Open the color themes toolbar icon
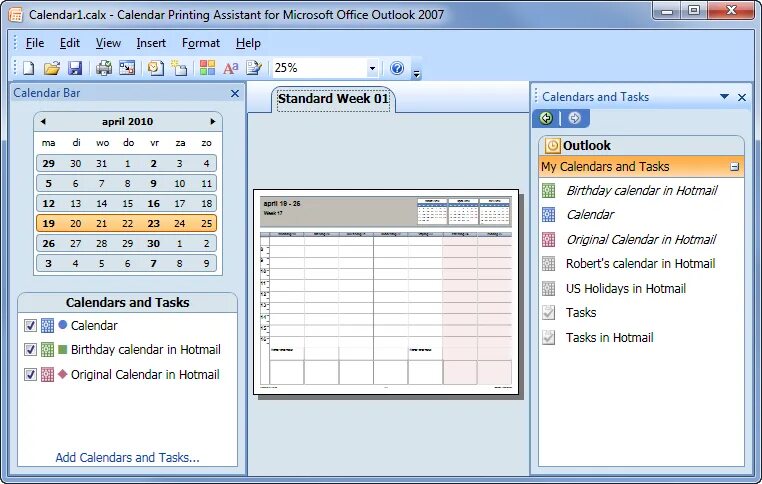762x484 pixels. pos(208,68)
